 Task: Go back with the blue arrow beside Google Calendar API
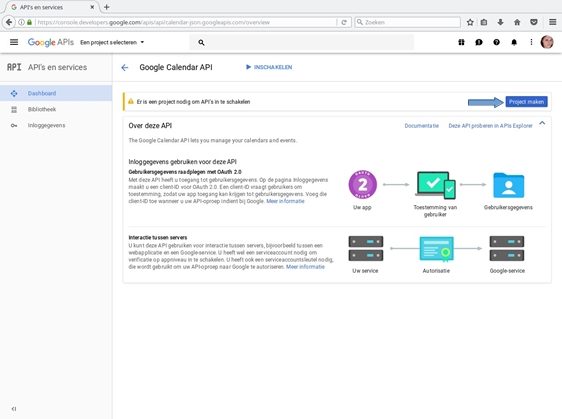[x=125, y=67]
